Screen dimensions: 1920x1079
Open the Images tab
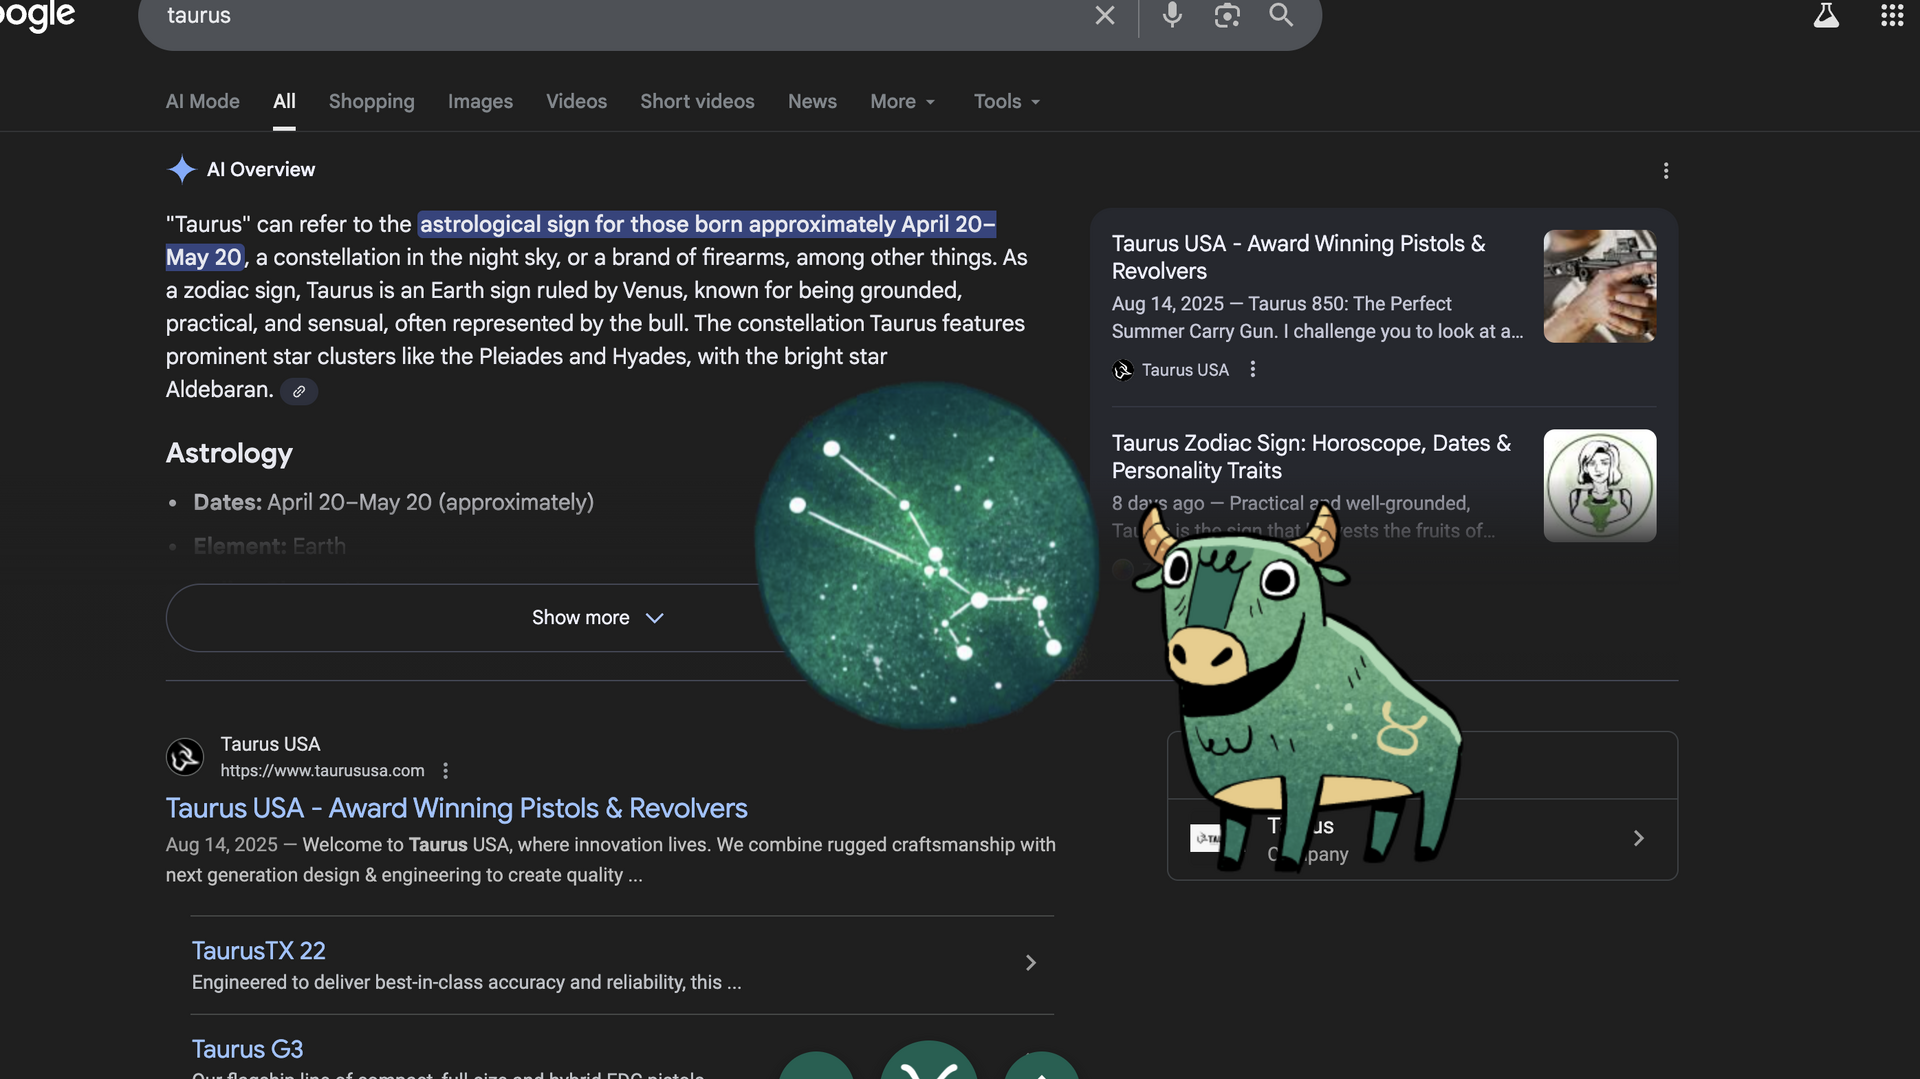pyautogui.click(x=480, y=101)
